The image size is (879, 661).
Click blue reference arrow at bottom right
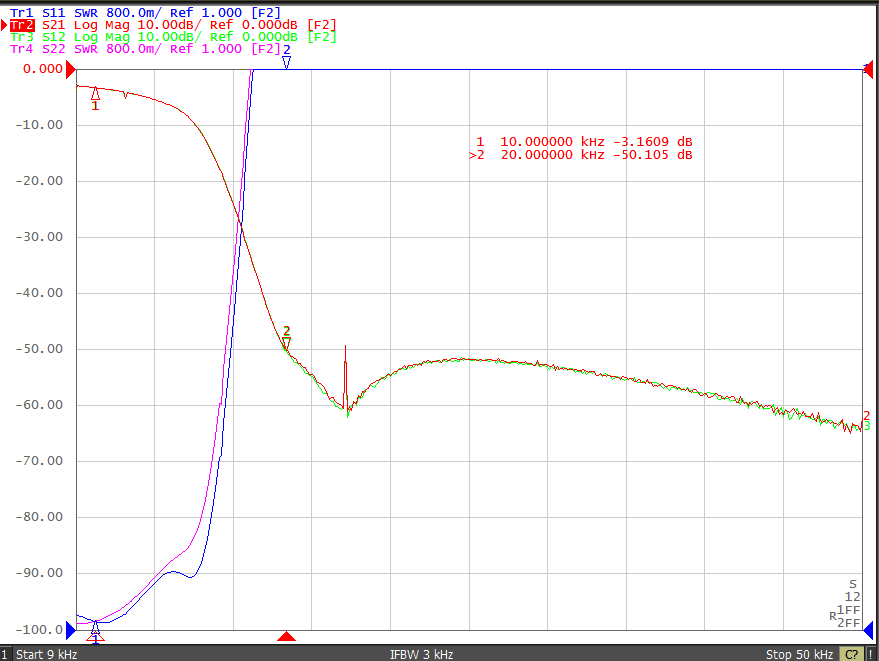coord(868,630)
